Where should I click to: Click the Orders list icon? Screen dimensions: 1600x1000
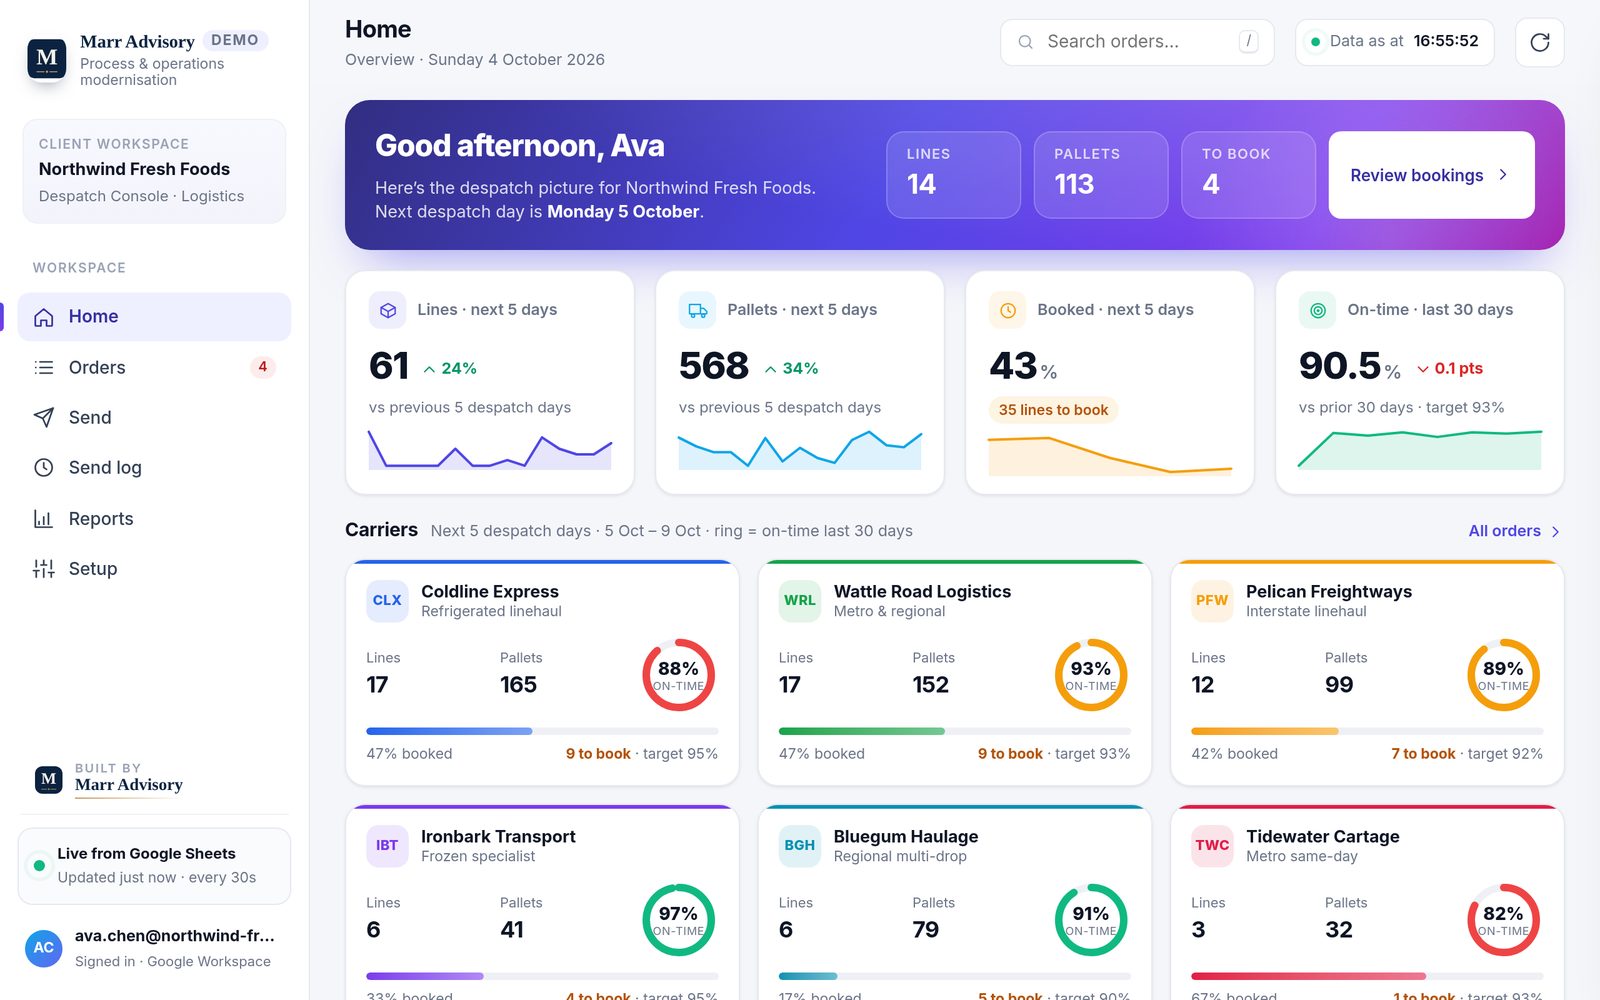(44, 367)
